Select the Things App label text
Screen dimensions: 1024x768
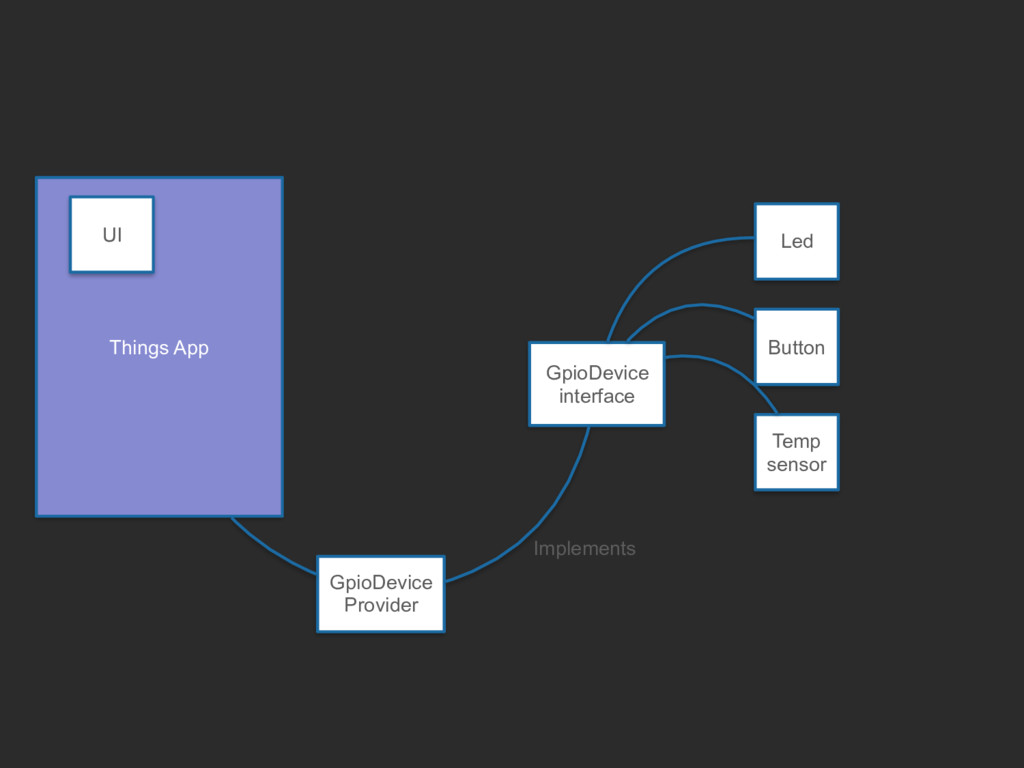[x=159, y=347]
